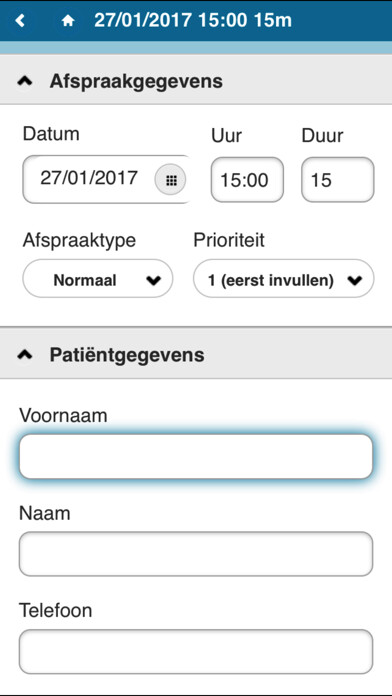
Task: Tap the header title 27/01/2017 15:00 15m
Action: tap(193, 20)
